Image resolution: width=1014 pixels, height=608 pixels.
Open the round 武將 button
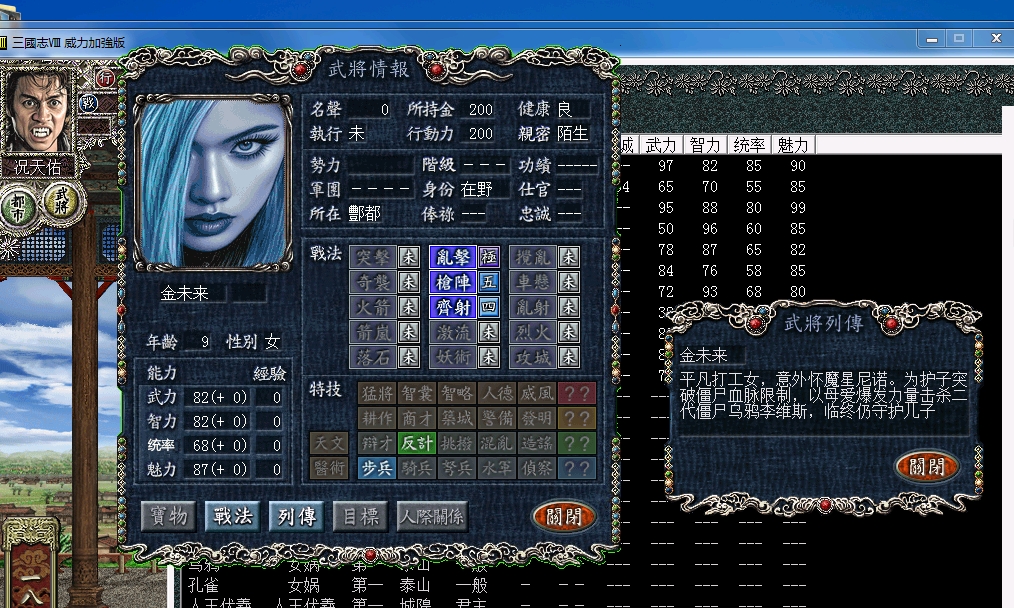[x=61, y=200]
